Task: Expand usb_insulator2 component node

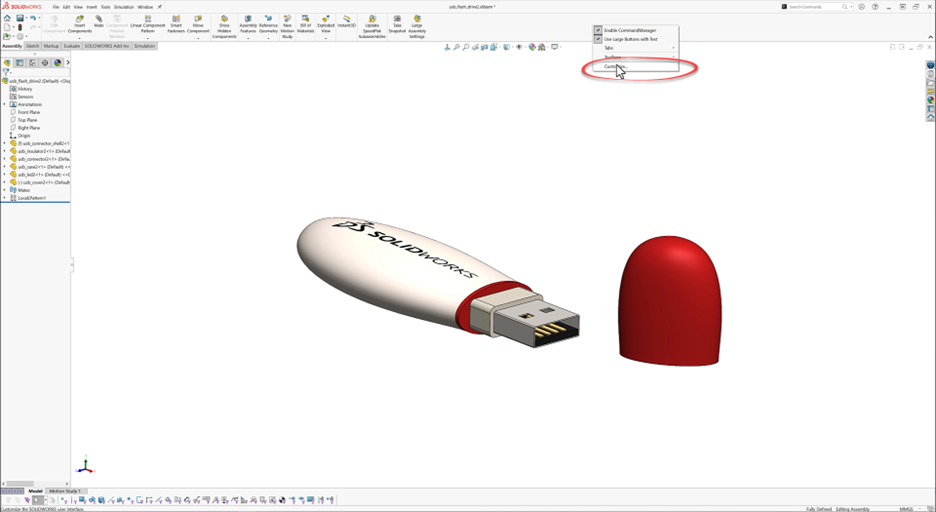Action: 5,151
